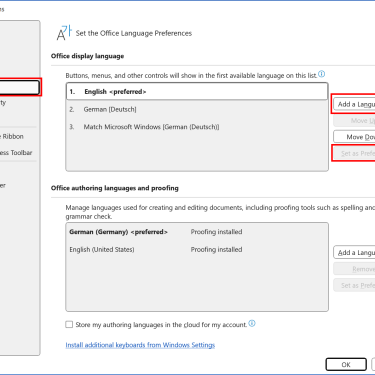Open Install additional keyboards from Windows Settings
Viewport: 375px width, 375px height.
(x=140, y=345)
